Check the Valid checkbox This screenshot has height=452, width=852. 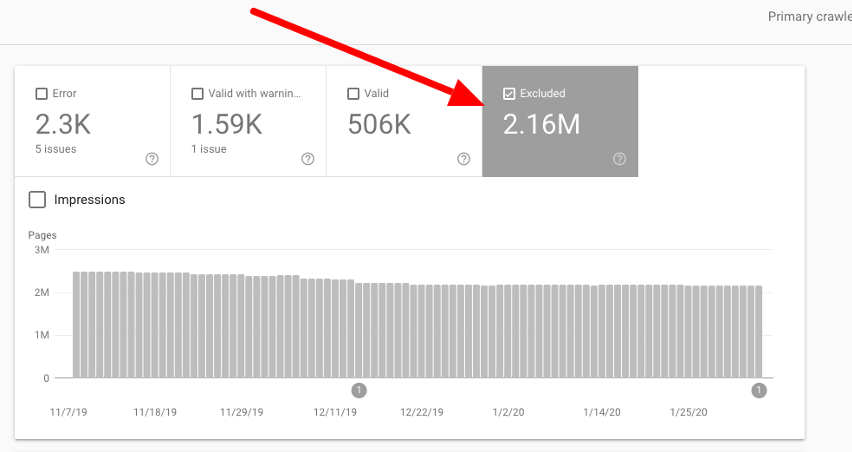click(x=353, y=94)
